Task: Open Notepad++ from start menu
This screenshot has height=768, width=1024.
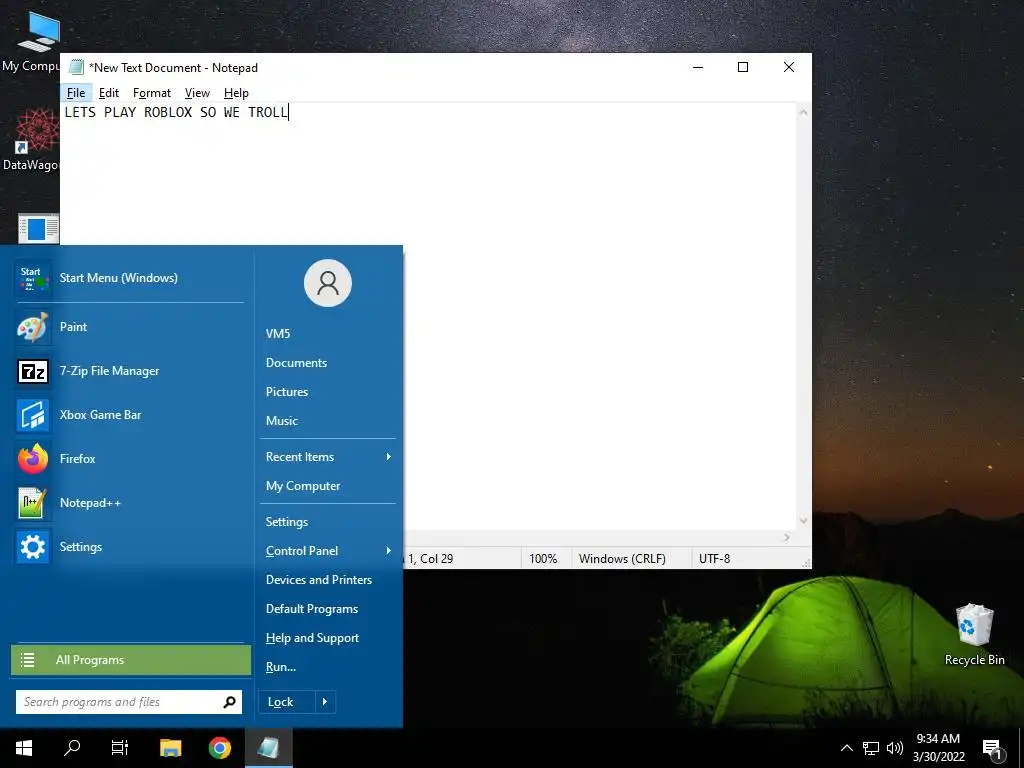Action: tap(129, 503)
